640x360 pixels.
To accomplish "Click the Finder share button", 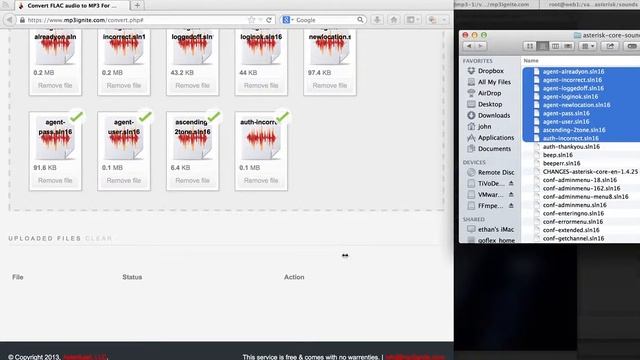I will coord(610,46).
